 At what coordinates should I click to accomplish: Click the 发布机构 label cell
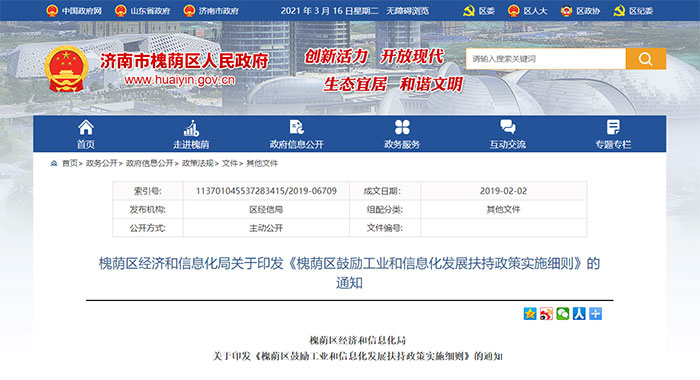148,209
